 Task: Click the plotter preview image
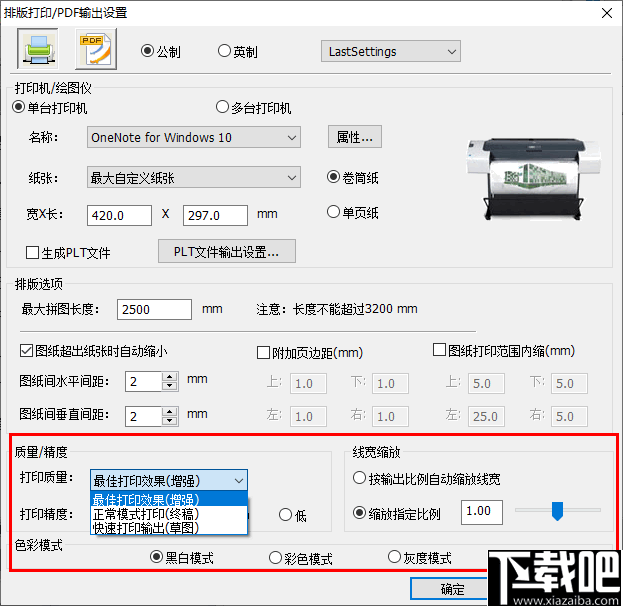point(532,179)
